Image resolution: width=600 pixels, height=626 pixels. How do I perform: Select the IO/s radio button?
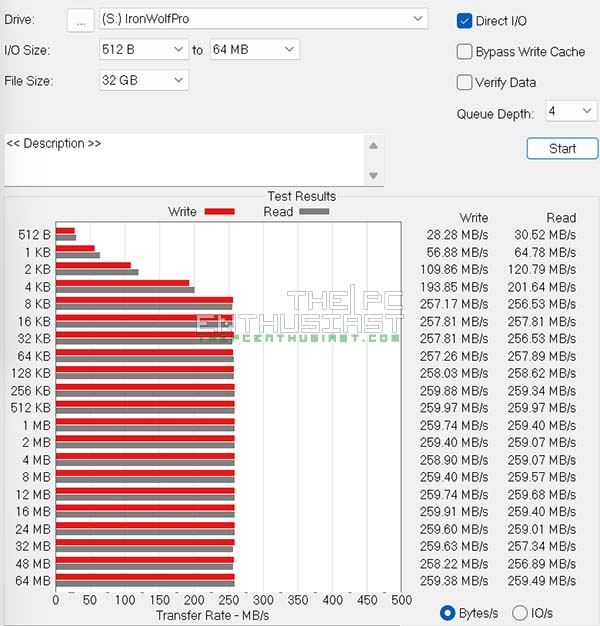(520, 613)
